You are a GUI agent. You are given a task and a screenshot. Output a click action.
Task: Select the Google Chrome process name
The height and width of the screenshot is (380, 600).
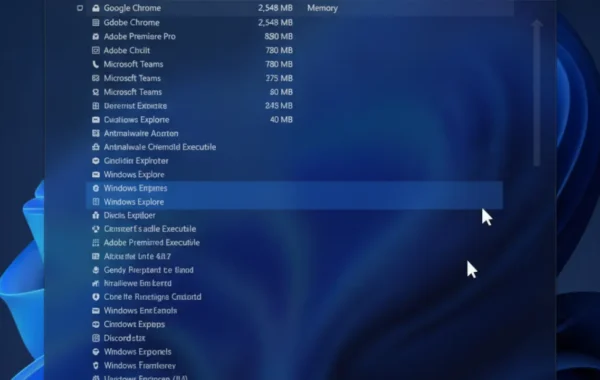(x=132, y=8)
